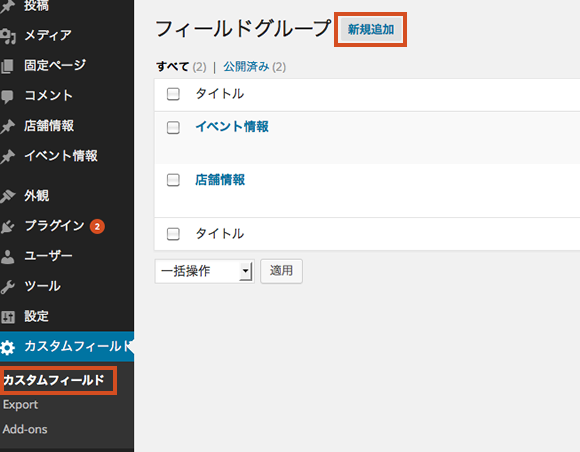This screenshot has height=452, width=580.
Task: Click the コメント speech bubble icon
Action: point(7,97)
